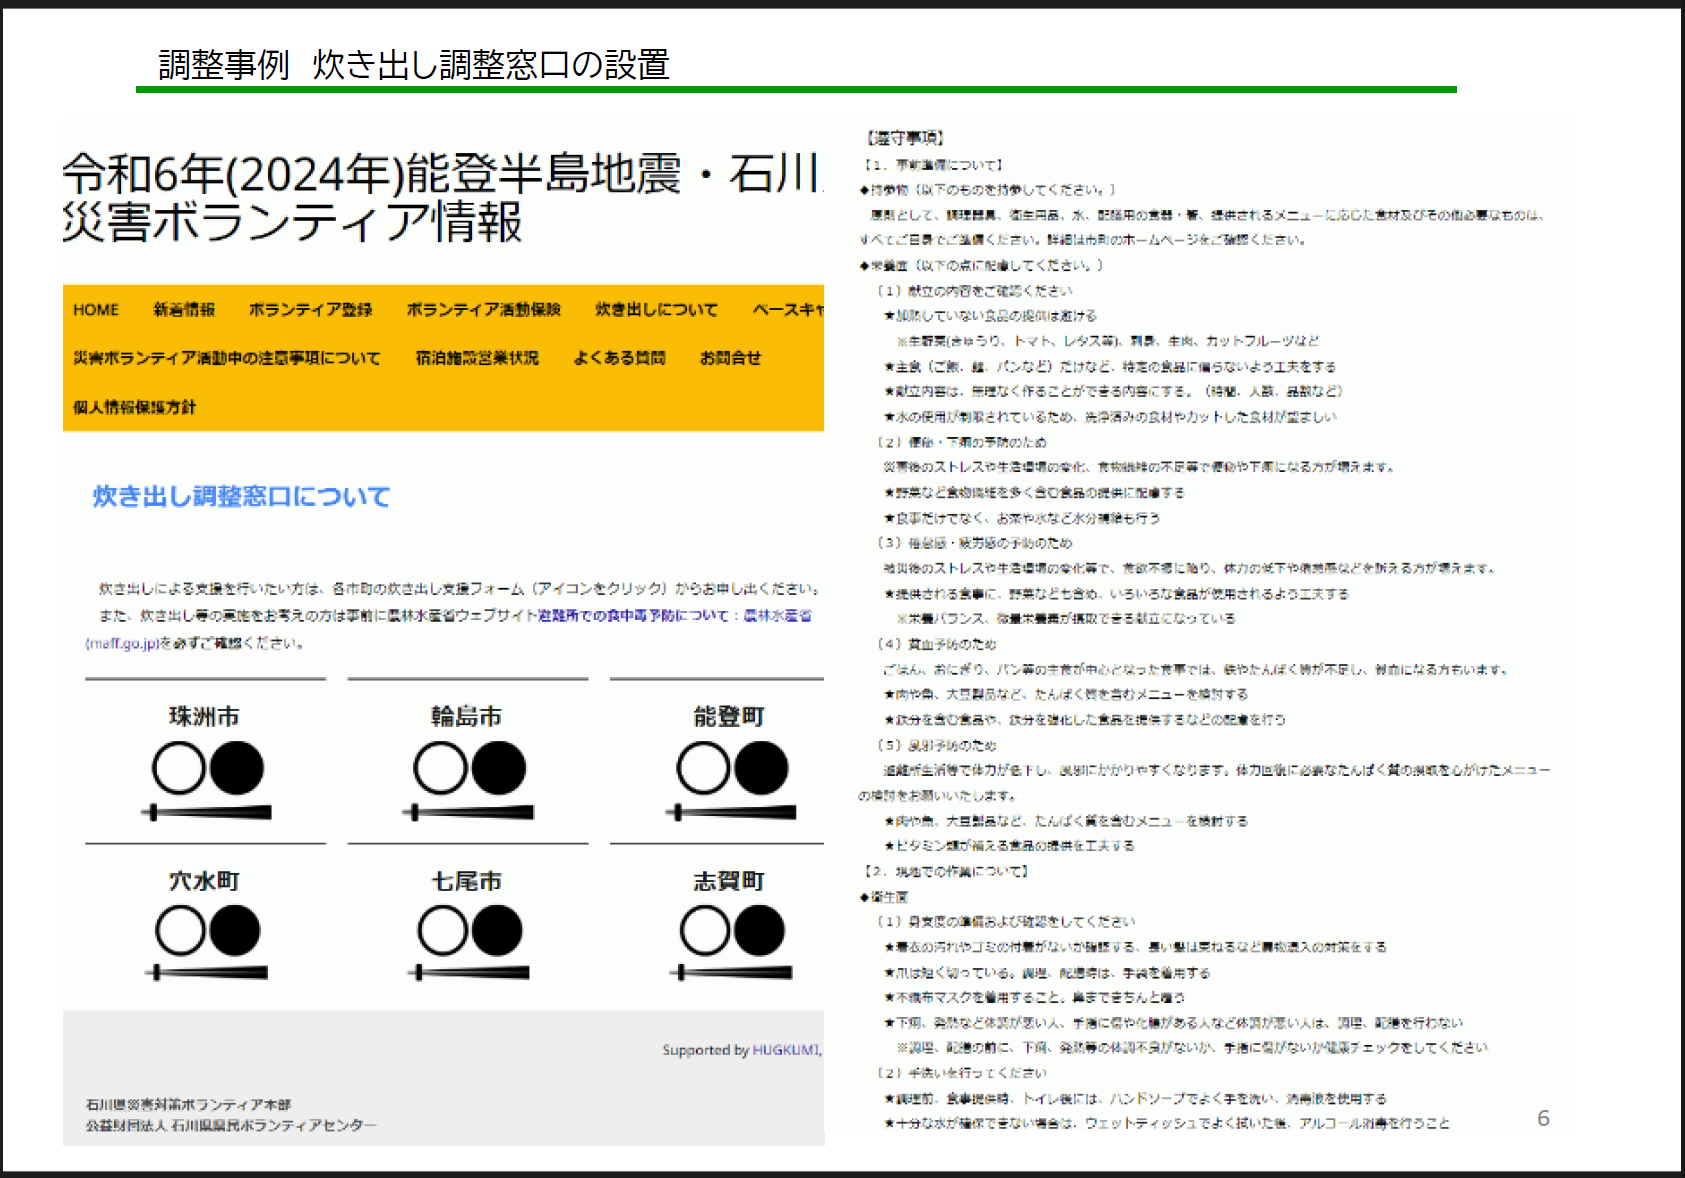
Task: Click the 穴水町 soup kitchen icon
Action: coord(207,942)
